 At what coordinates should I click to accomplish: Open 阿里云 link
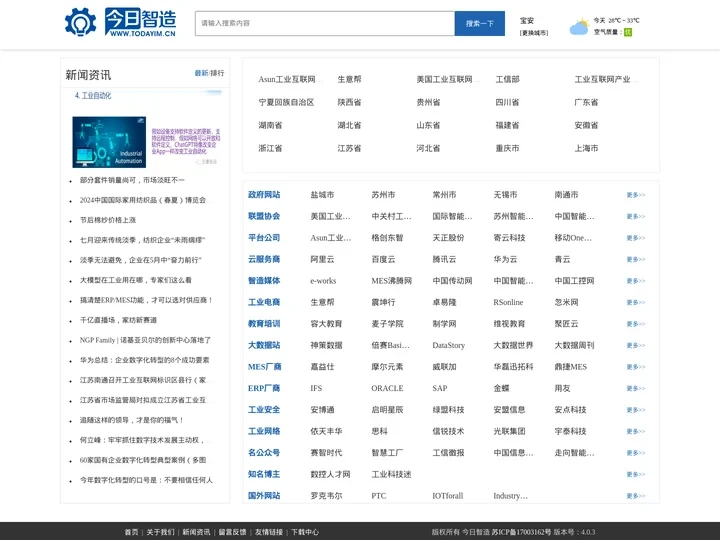point(322,259)
